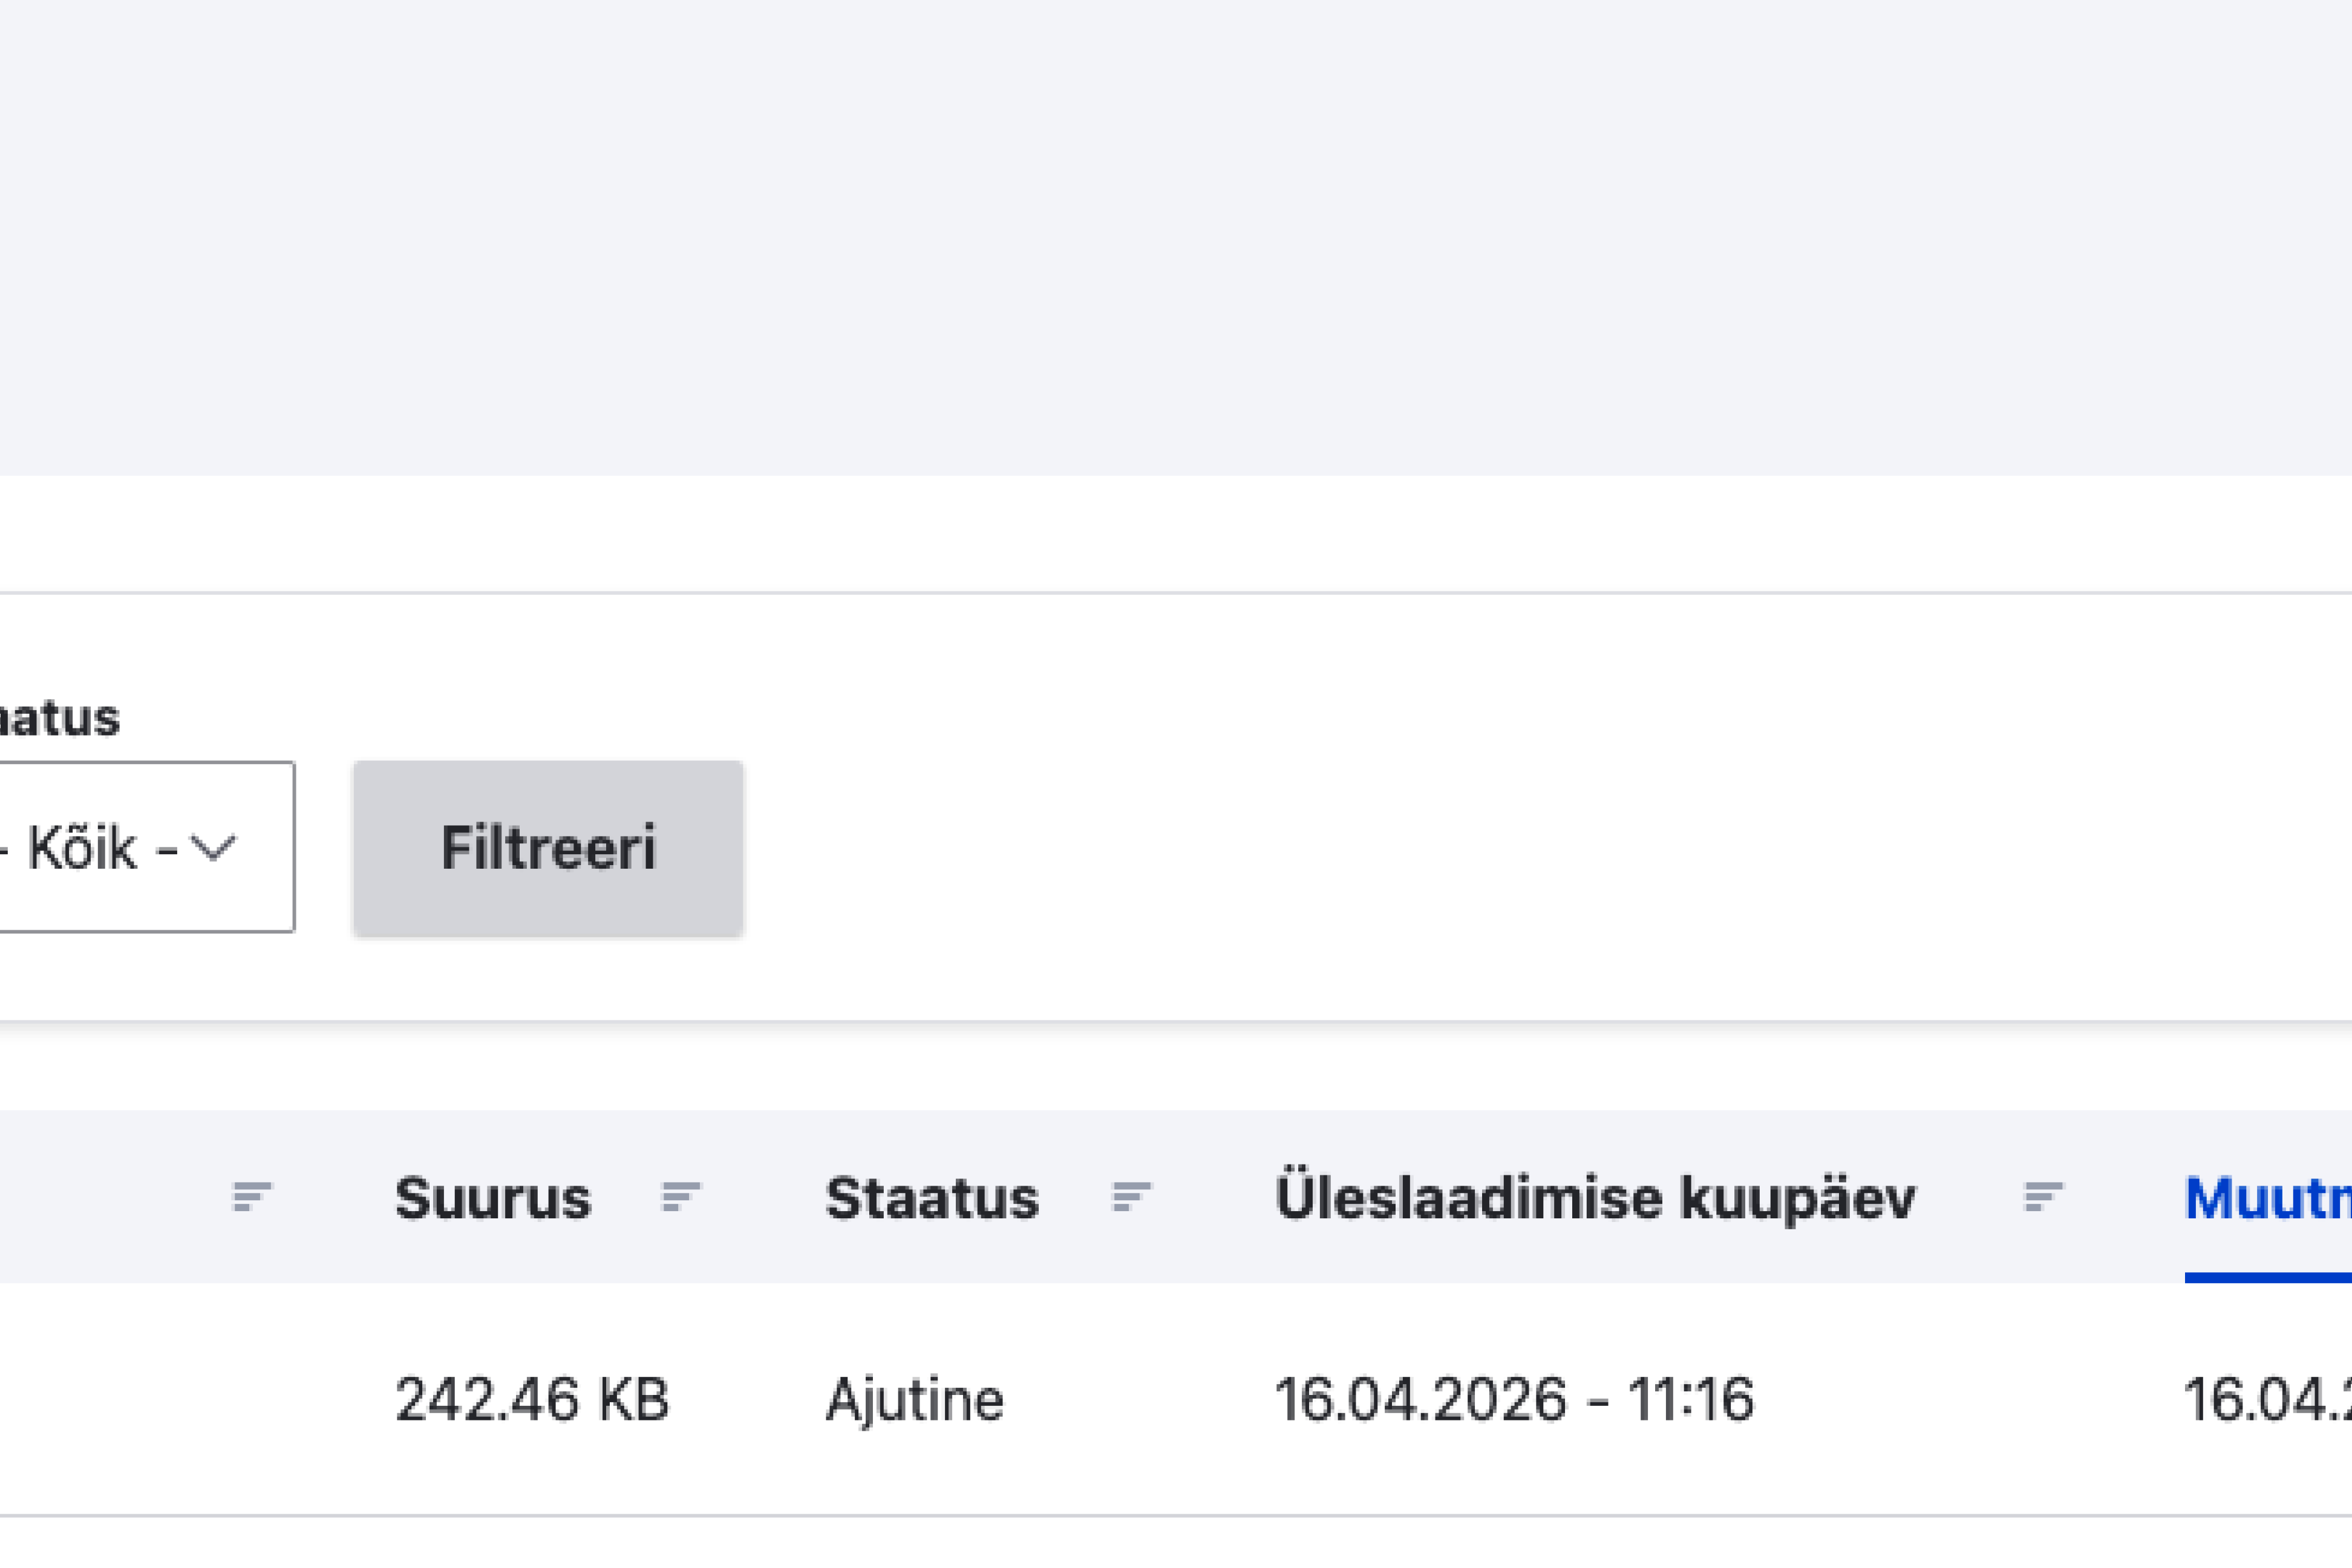2352x1568 pixels.
Task: Click the chevron arrow in status dropdown
Action: click(x=213, y=848)
